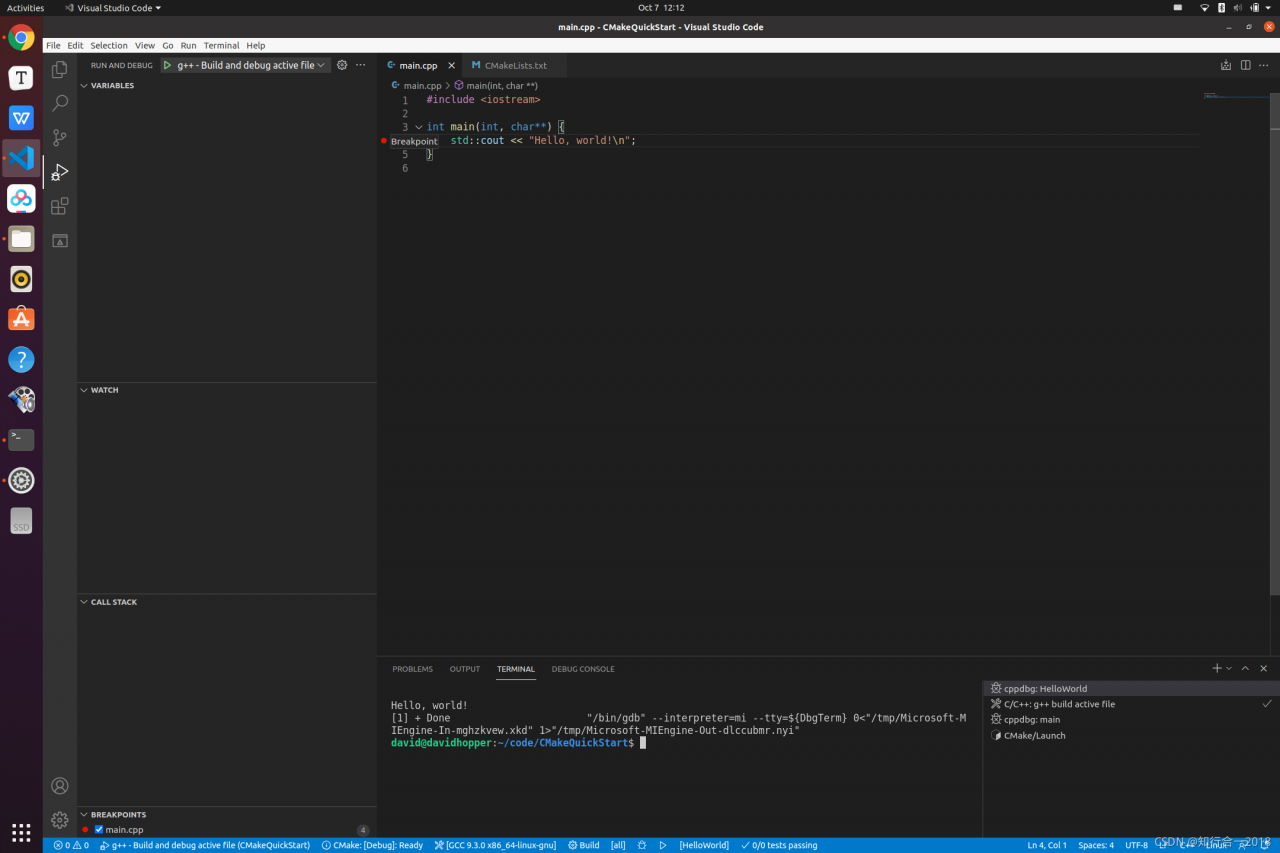Open the Accounts icon in activity bar
The width and height of the screenshot is (1280, 853).
tap(60, 786)
